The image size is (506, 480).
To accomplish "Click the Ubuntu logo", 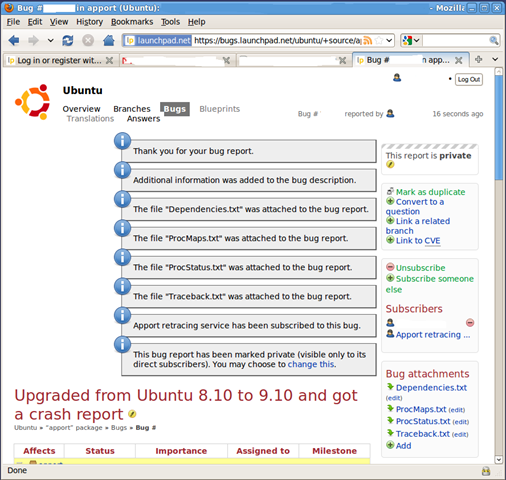I will point(32,102).
